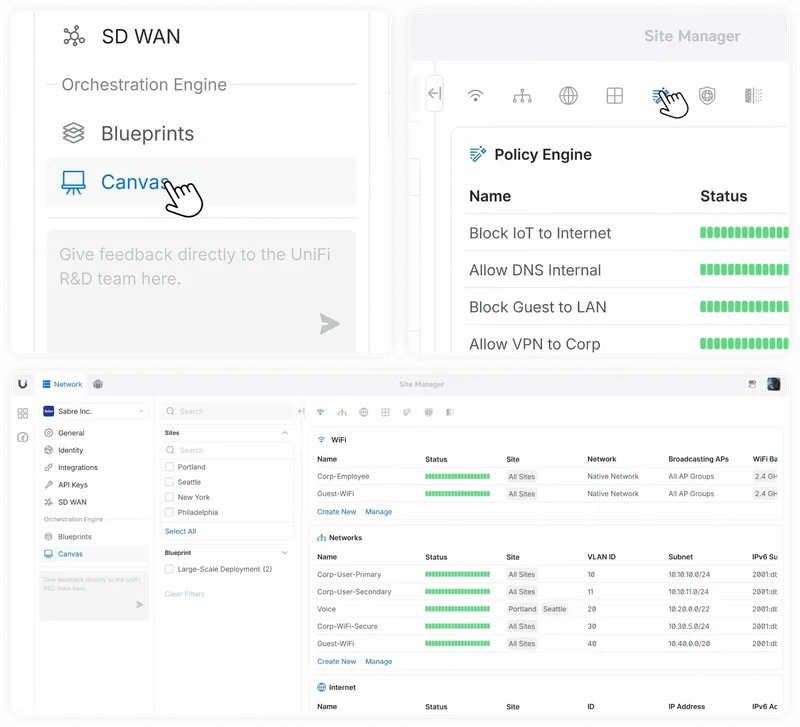Check the Large-Scale Deployment (2) checkbox
The width and height of the screenshot is (800, 727).
[x=169, y=569]
